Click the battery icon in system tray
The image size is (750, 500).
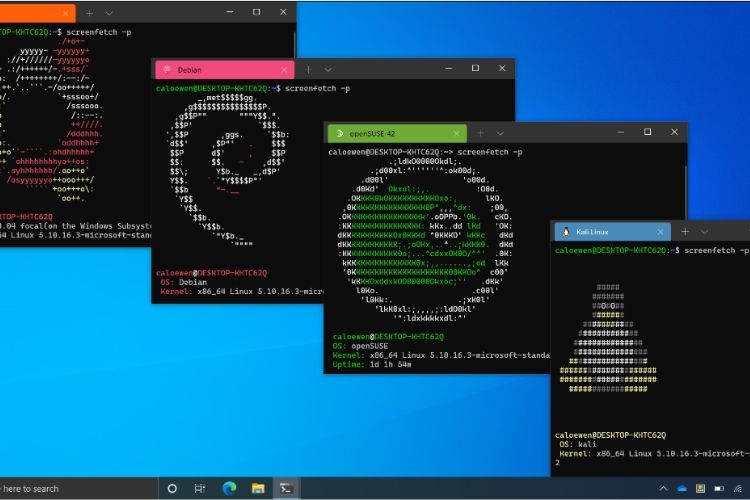(719, 489)
